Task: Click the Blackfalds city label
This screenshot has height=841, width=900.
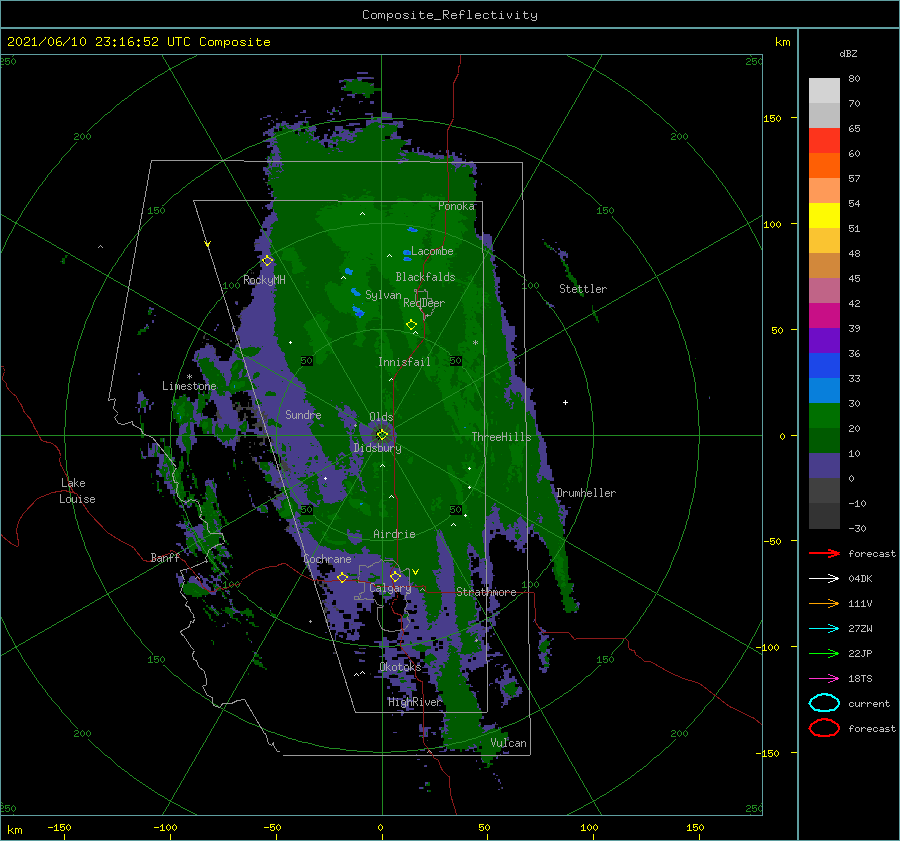Action: click(x=425, y=277)
